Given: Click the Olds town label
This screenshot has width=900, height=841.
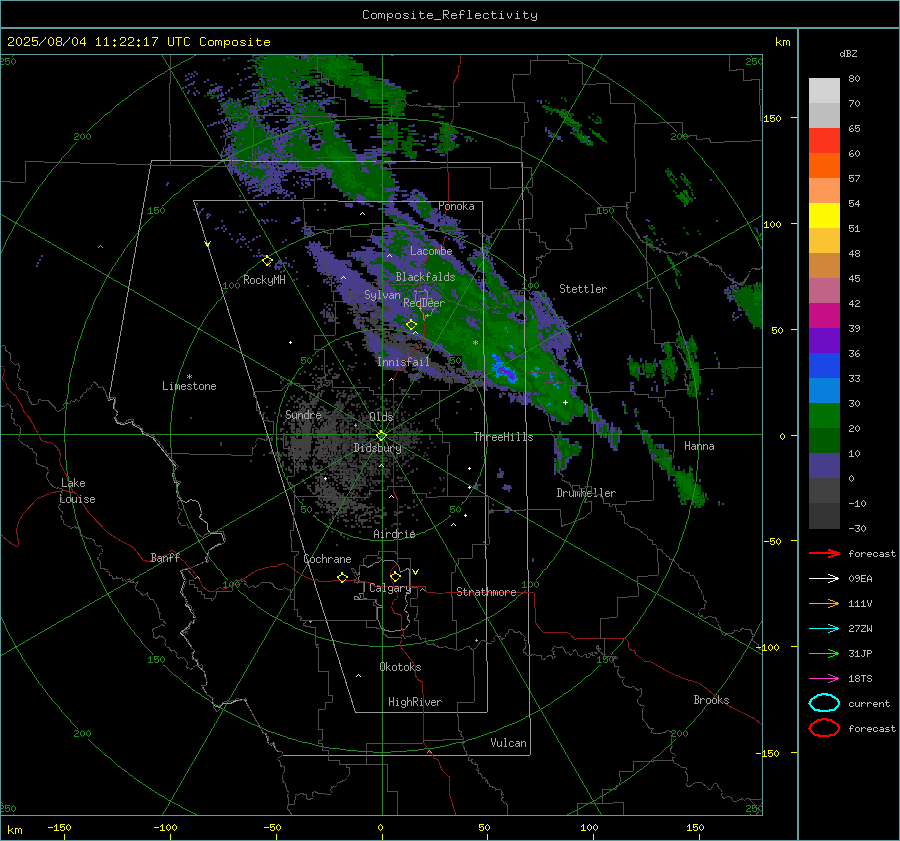Looking at the screenshot, I should 381,417.
